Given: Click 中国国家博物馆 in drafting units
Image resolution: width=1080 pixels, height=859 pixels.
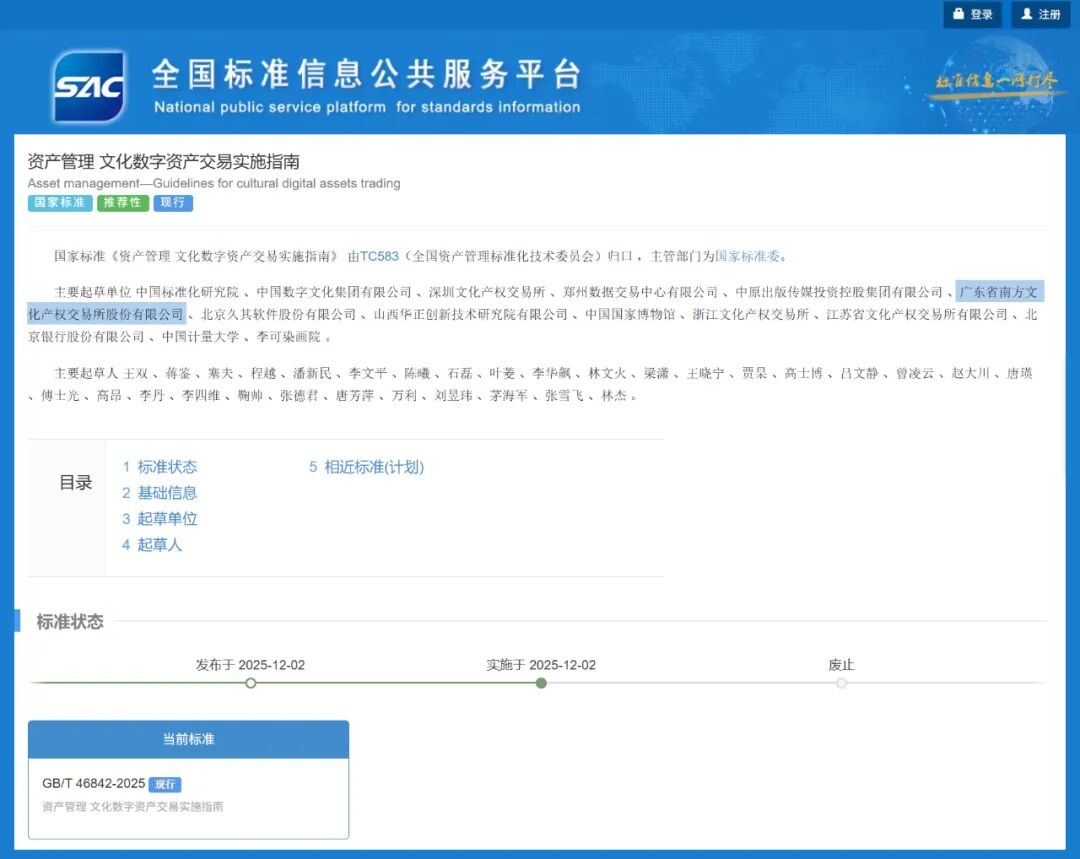Looking at the screenshot, I should pyautogui.click(x=630, y=315).
